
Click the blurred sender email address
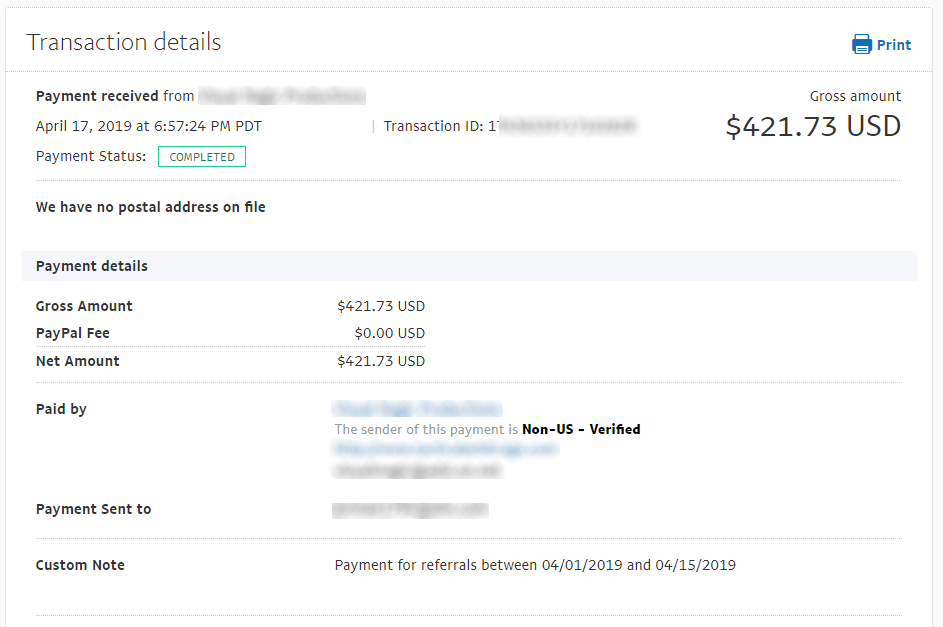click(417, 469)
